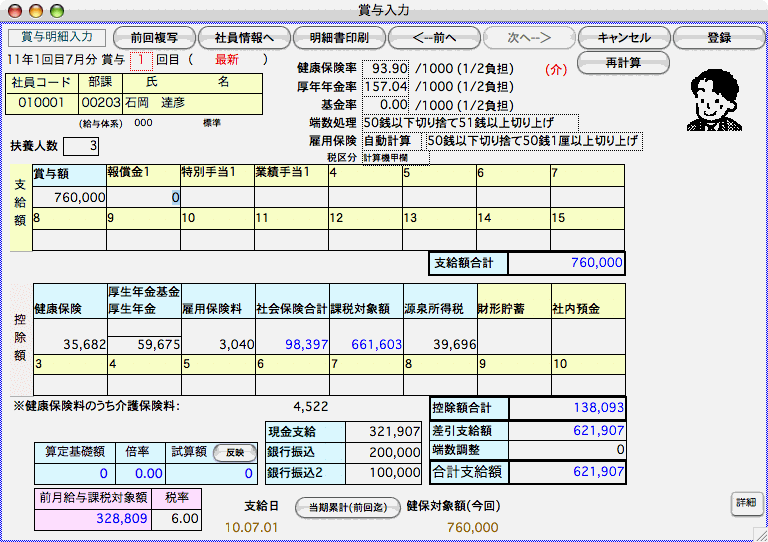Select the 賞与額 amount field 760,000
The image size is (768, 542).
[69, 197]
